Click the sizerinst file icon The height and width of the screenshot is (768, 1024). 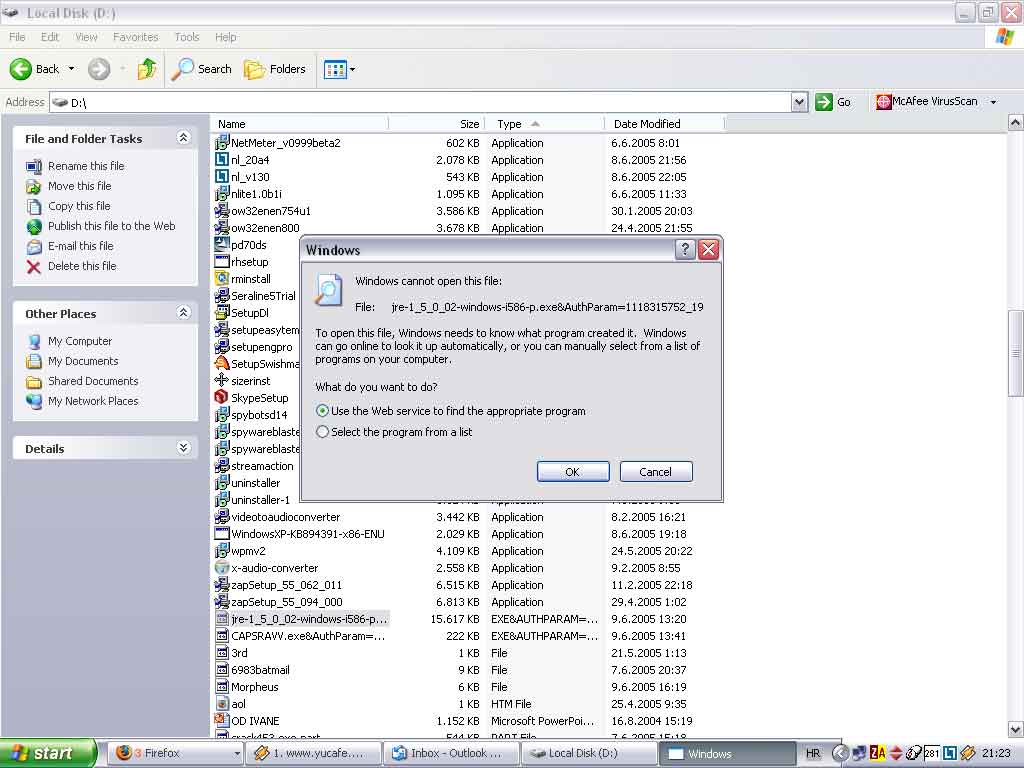point(221,380)
